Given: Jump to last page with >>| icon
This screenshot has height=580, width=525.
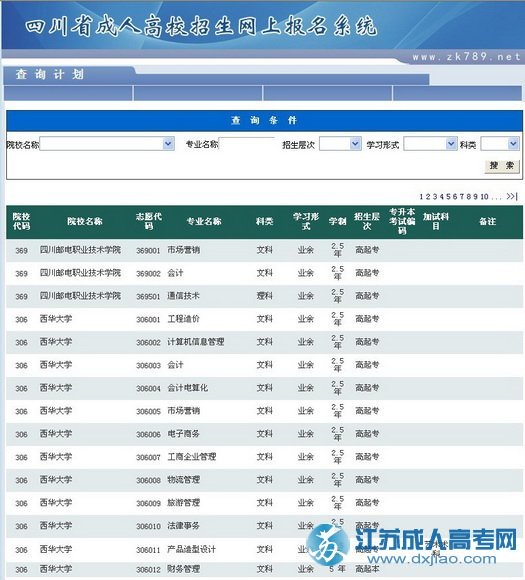Looking at the screenshot, I should [512, 196].
